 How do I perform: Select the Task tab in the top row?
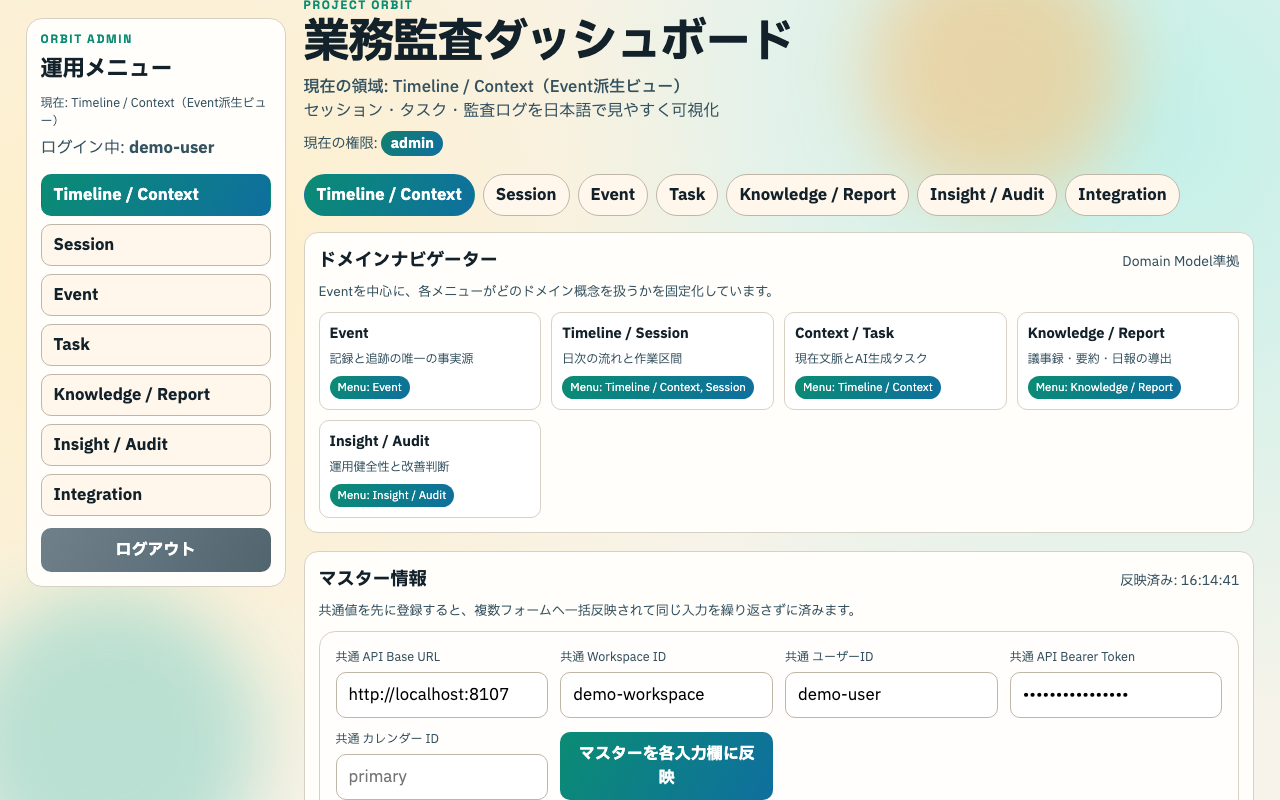click(x=687, y=195)
